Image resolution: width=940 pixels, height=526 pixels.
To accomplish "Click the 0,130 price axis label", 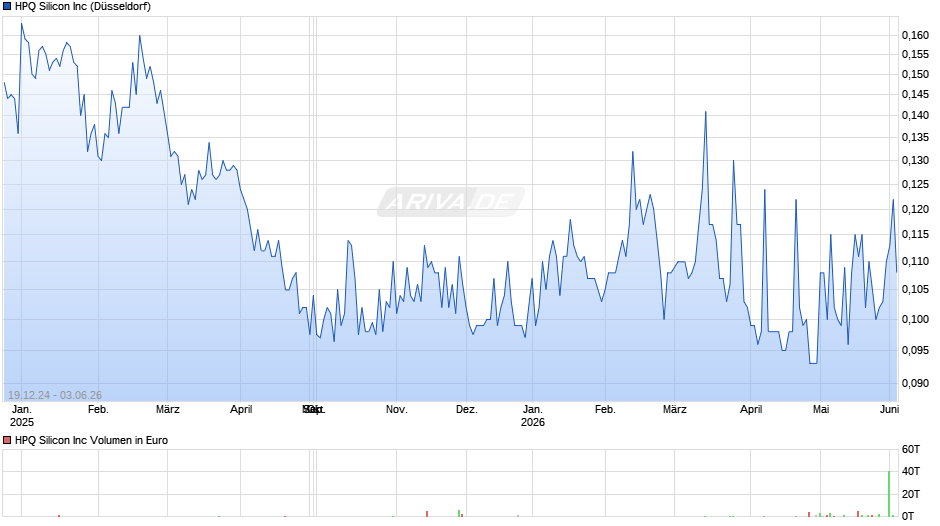I will [x=915, y=160].
